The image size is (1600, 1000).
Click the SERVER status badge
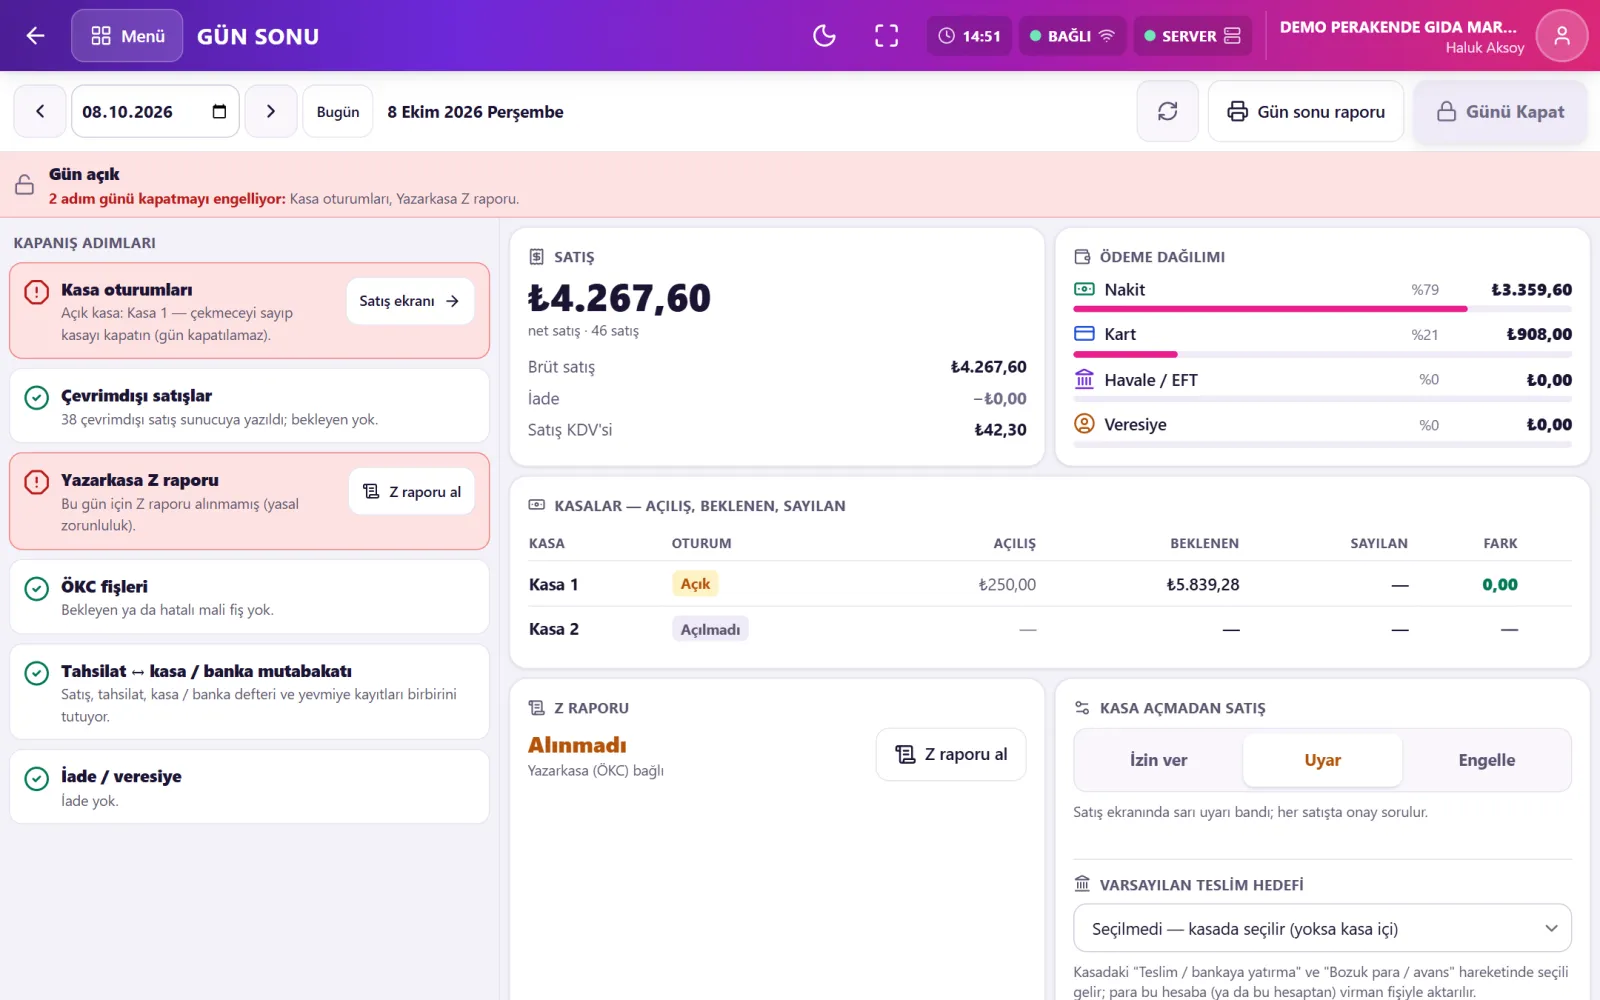[x=1192, y=36]
